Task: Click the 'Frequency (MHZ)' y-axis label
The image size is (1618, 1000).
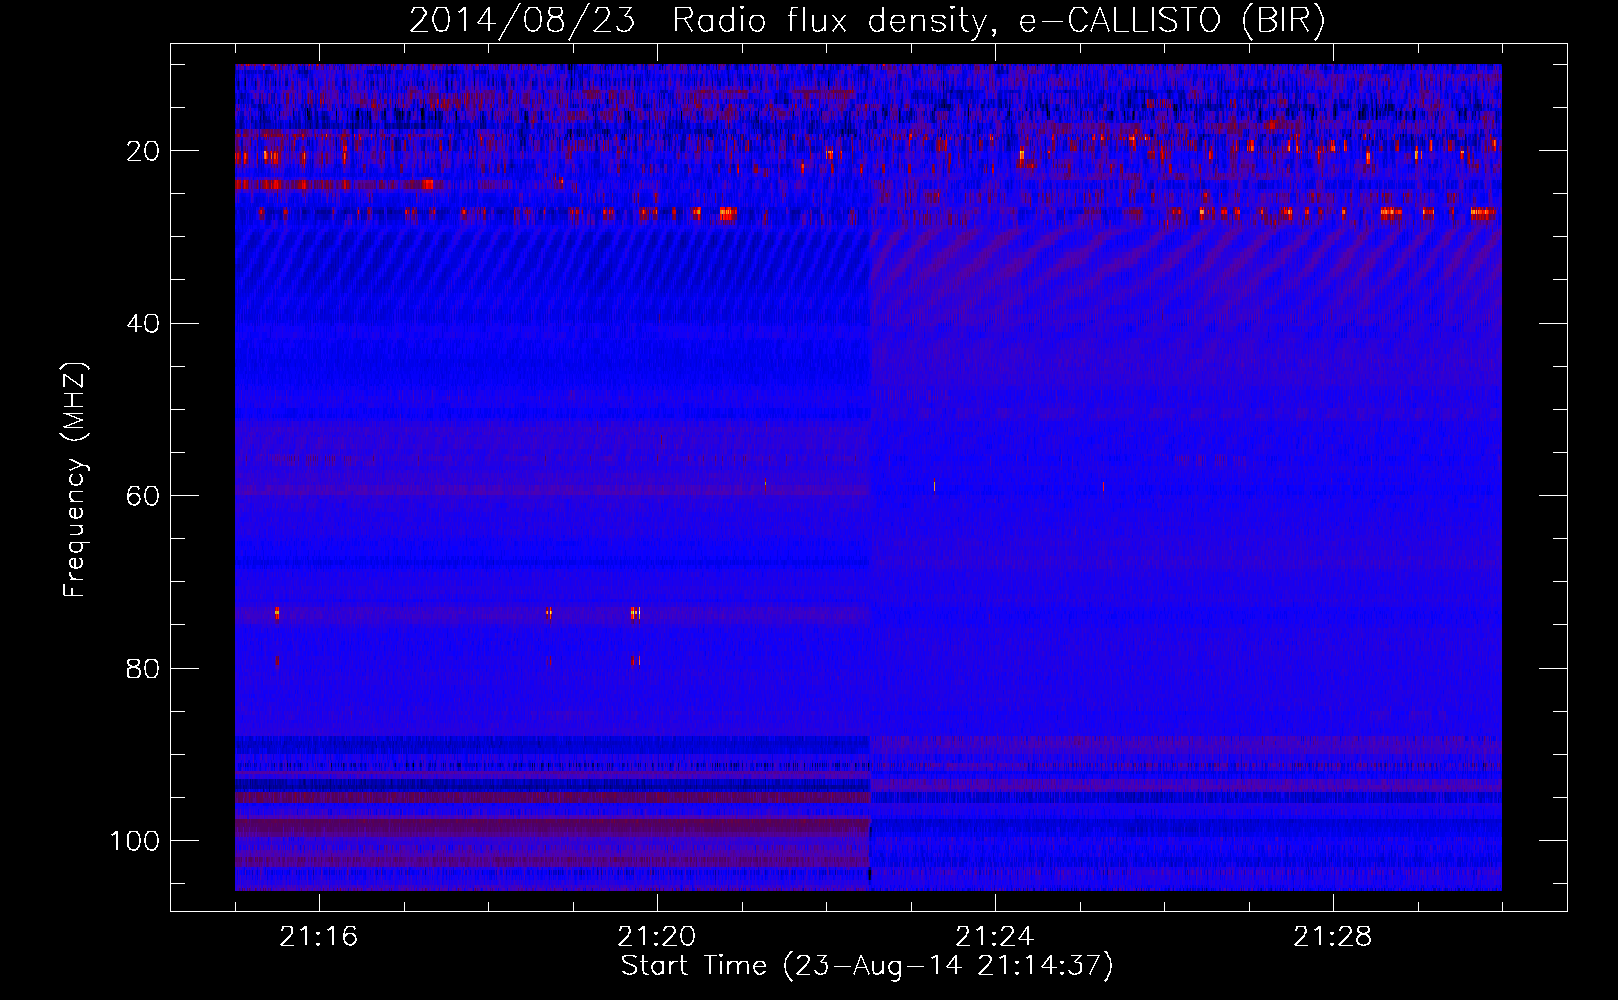Action: [x=75, y=480]
